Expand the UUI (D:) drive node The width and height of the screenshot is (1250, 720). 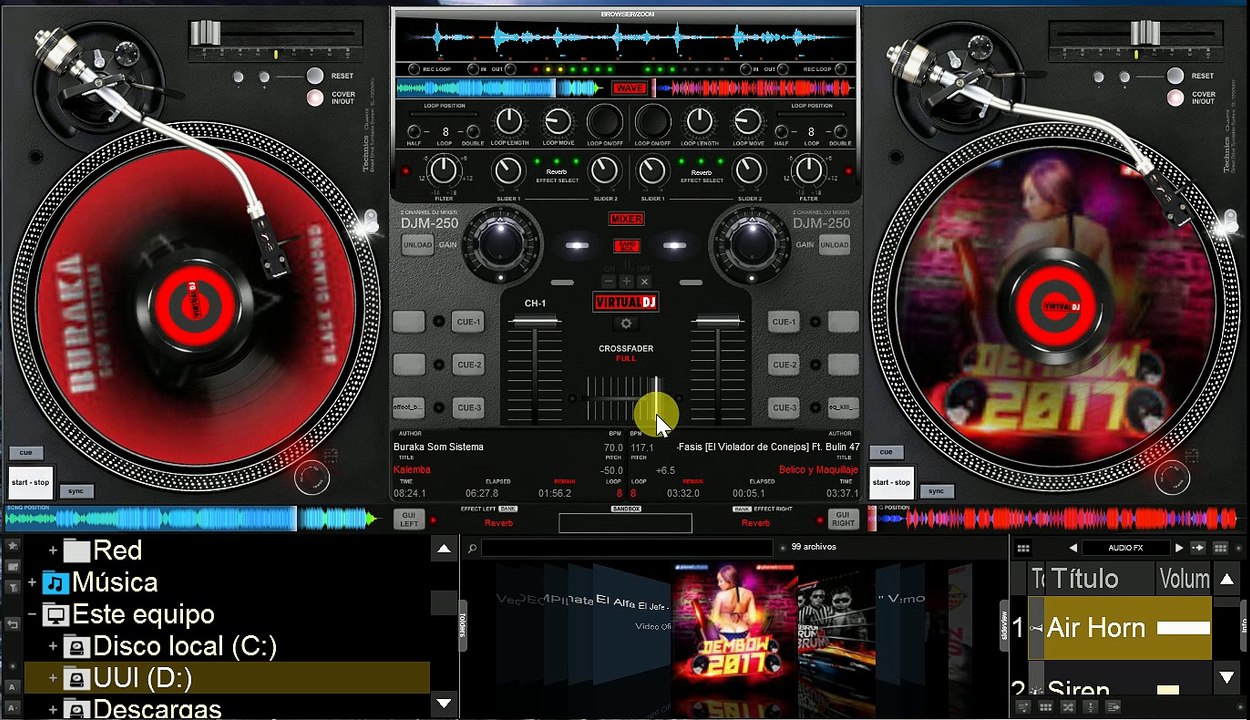pyautogui.click(x=53, y=678)
